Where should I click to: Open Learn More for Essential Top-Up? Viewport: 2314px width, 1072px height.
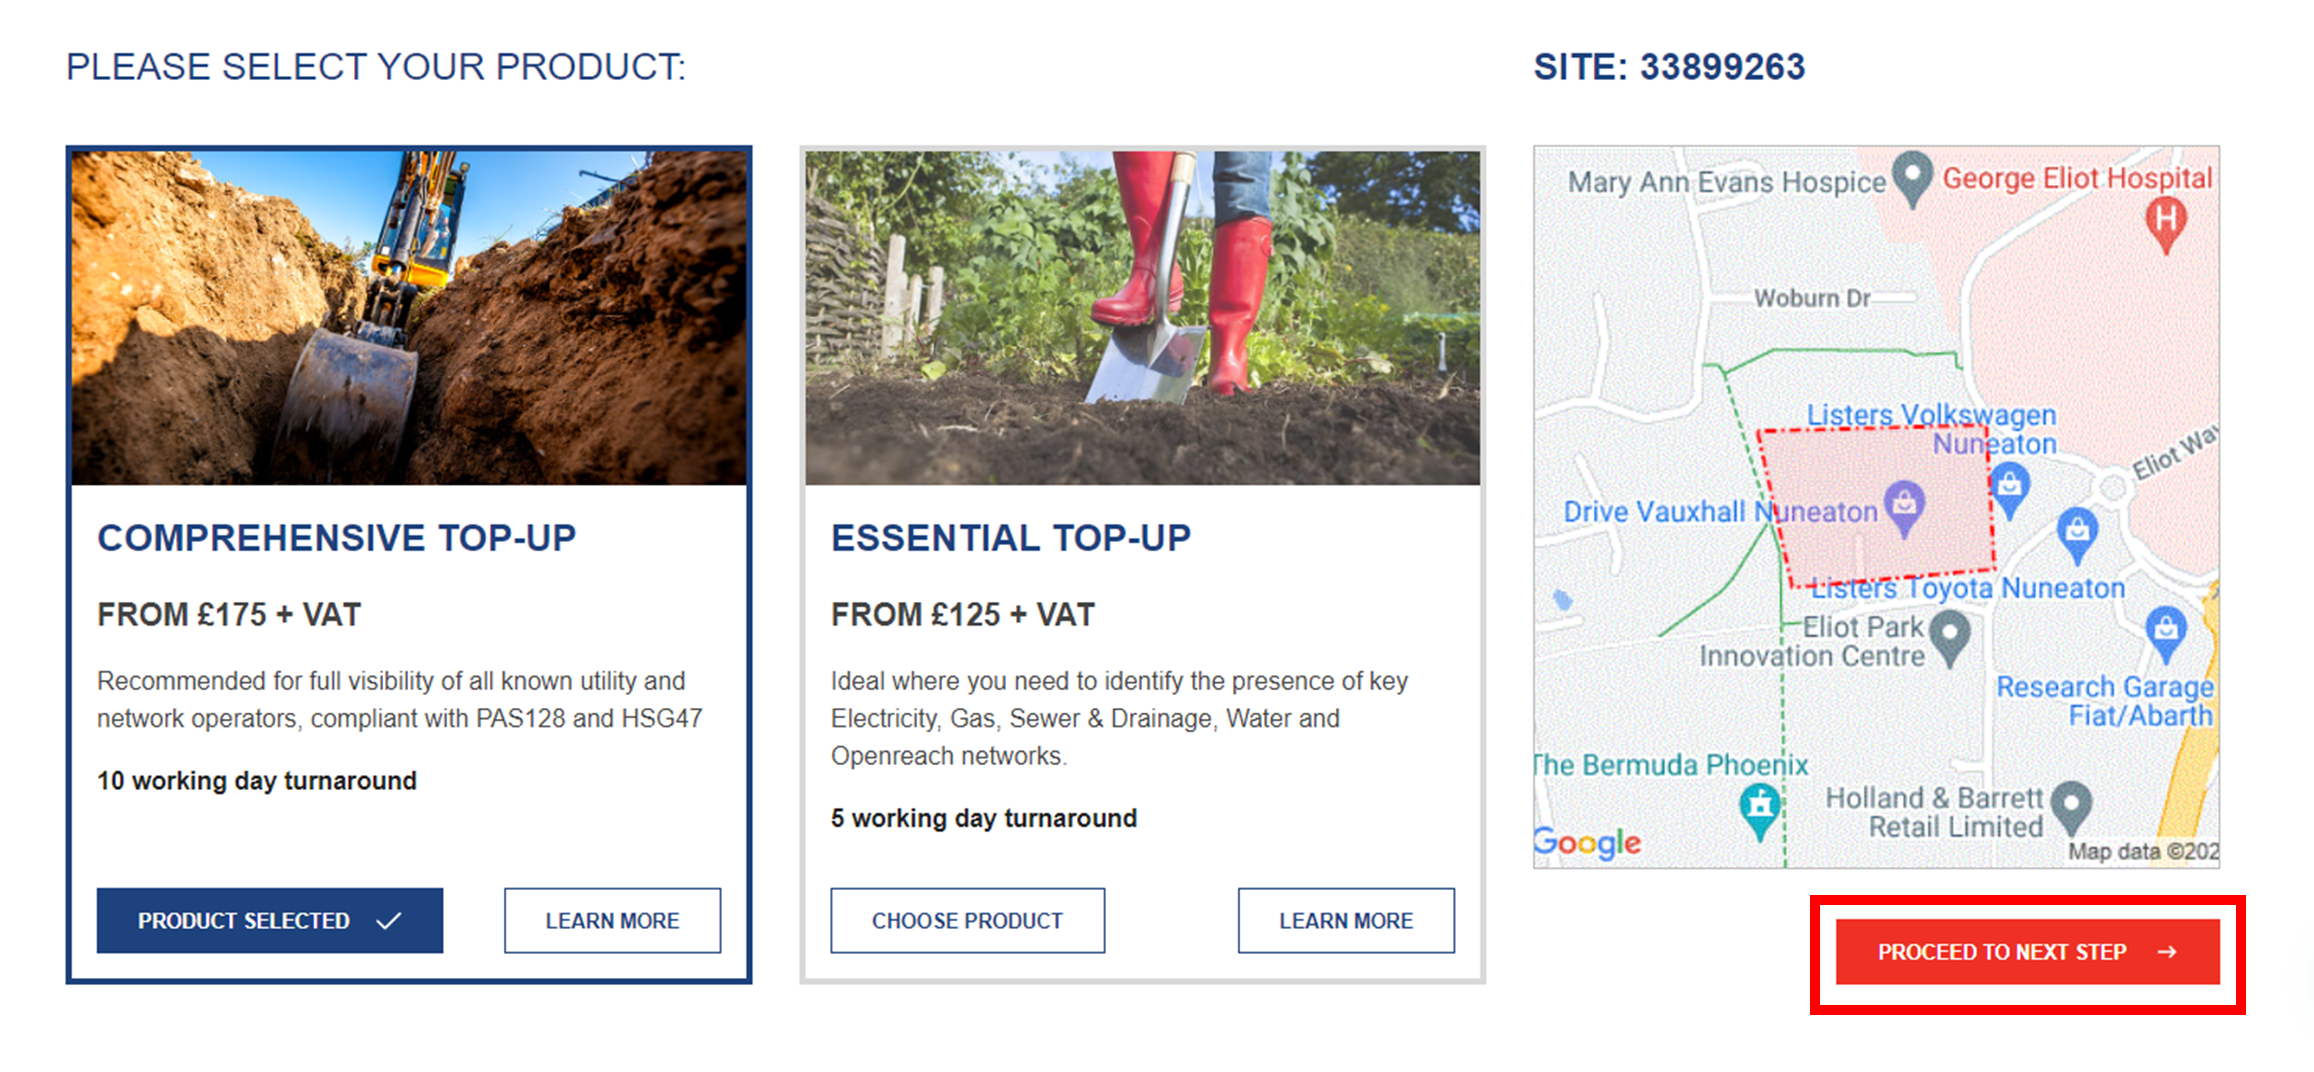click(x=1346, y=920)
